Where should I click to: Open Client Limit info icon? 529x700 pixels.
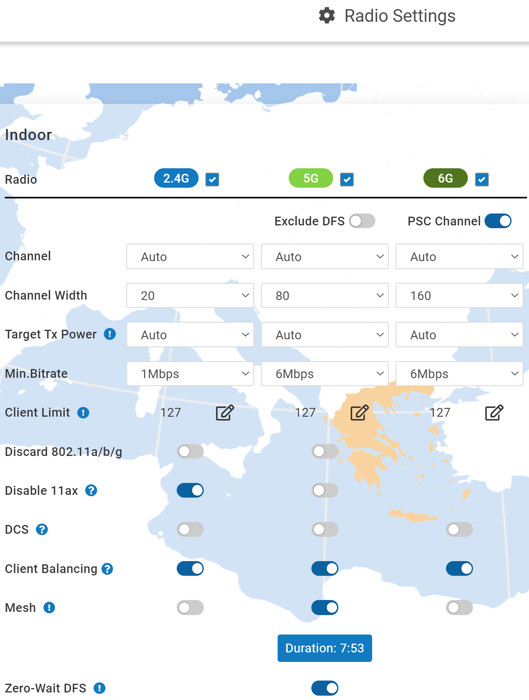click(83, 412)
